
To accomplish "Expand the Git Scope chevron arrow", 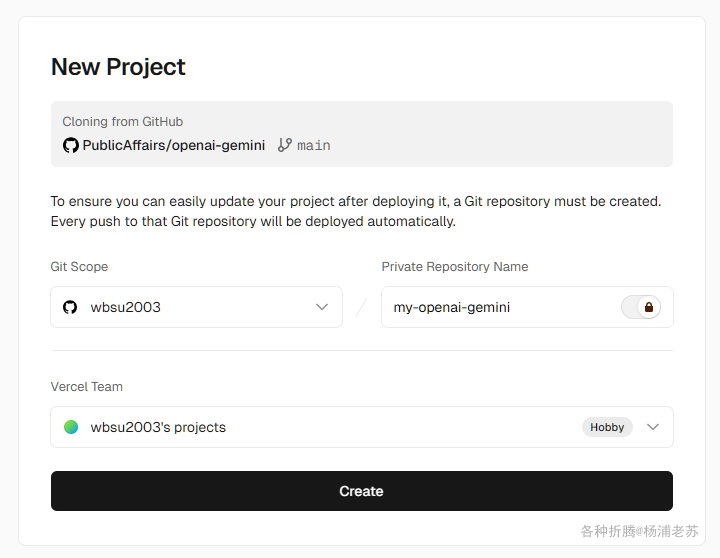I will pos(322,307).
